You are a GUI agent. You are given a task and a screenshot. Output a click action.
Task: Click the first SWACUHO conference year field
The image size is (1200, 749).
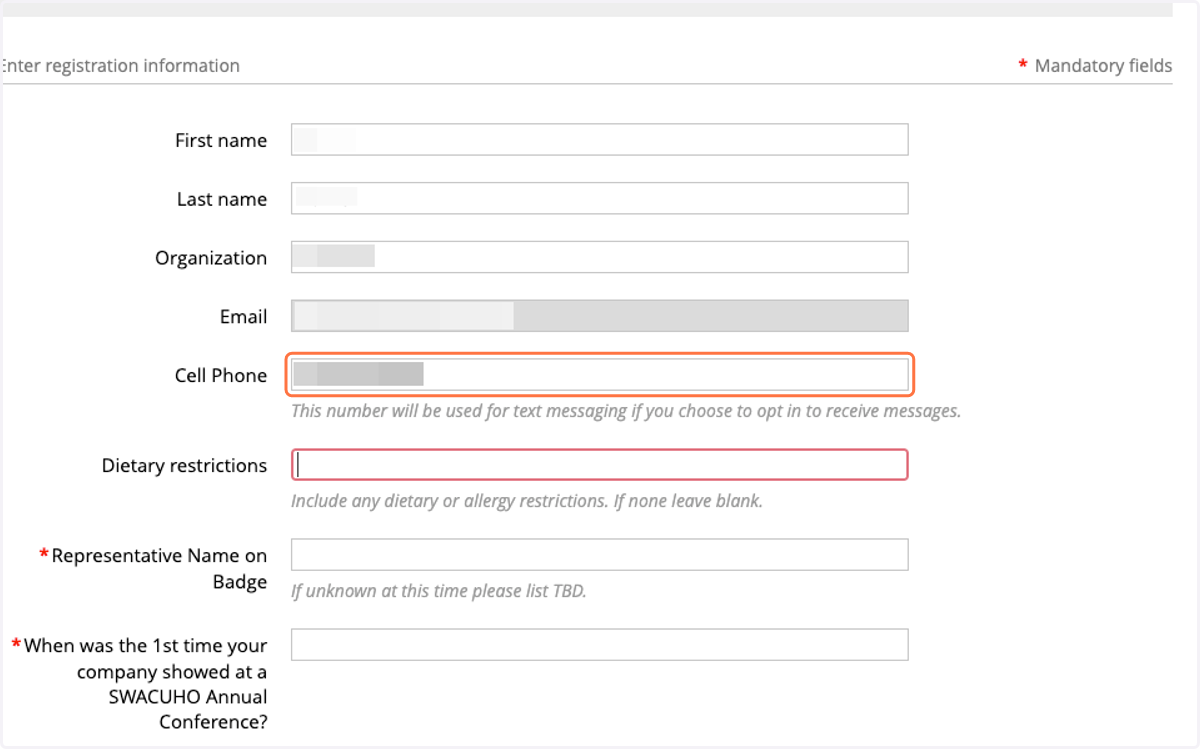(599, 645)
